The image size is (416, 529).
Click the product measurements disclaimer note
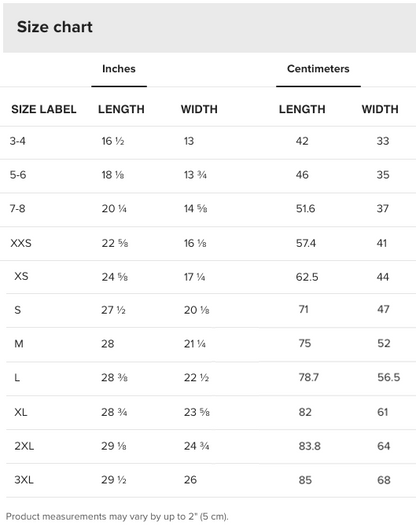point(117,517)
